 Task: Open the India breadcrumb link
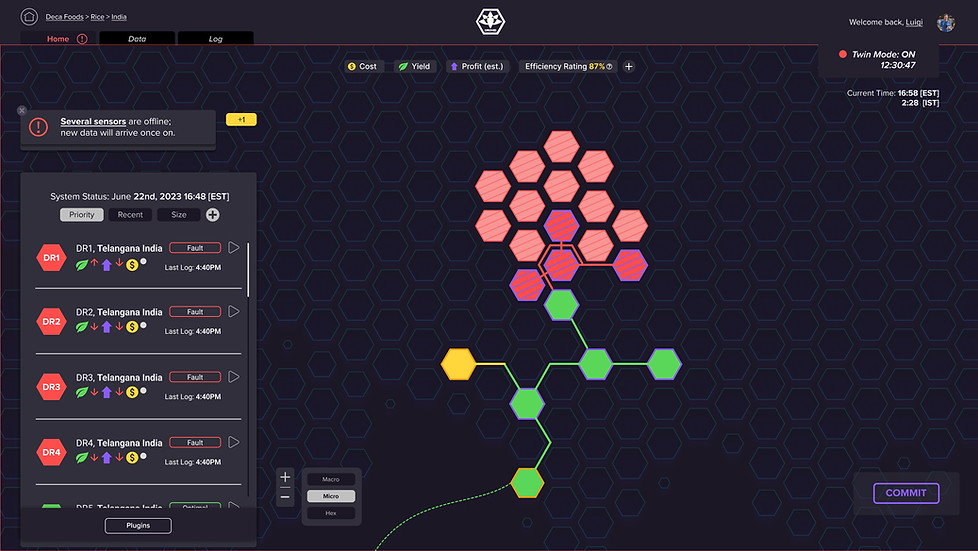tap(119, 17)
